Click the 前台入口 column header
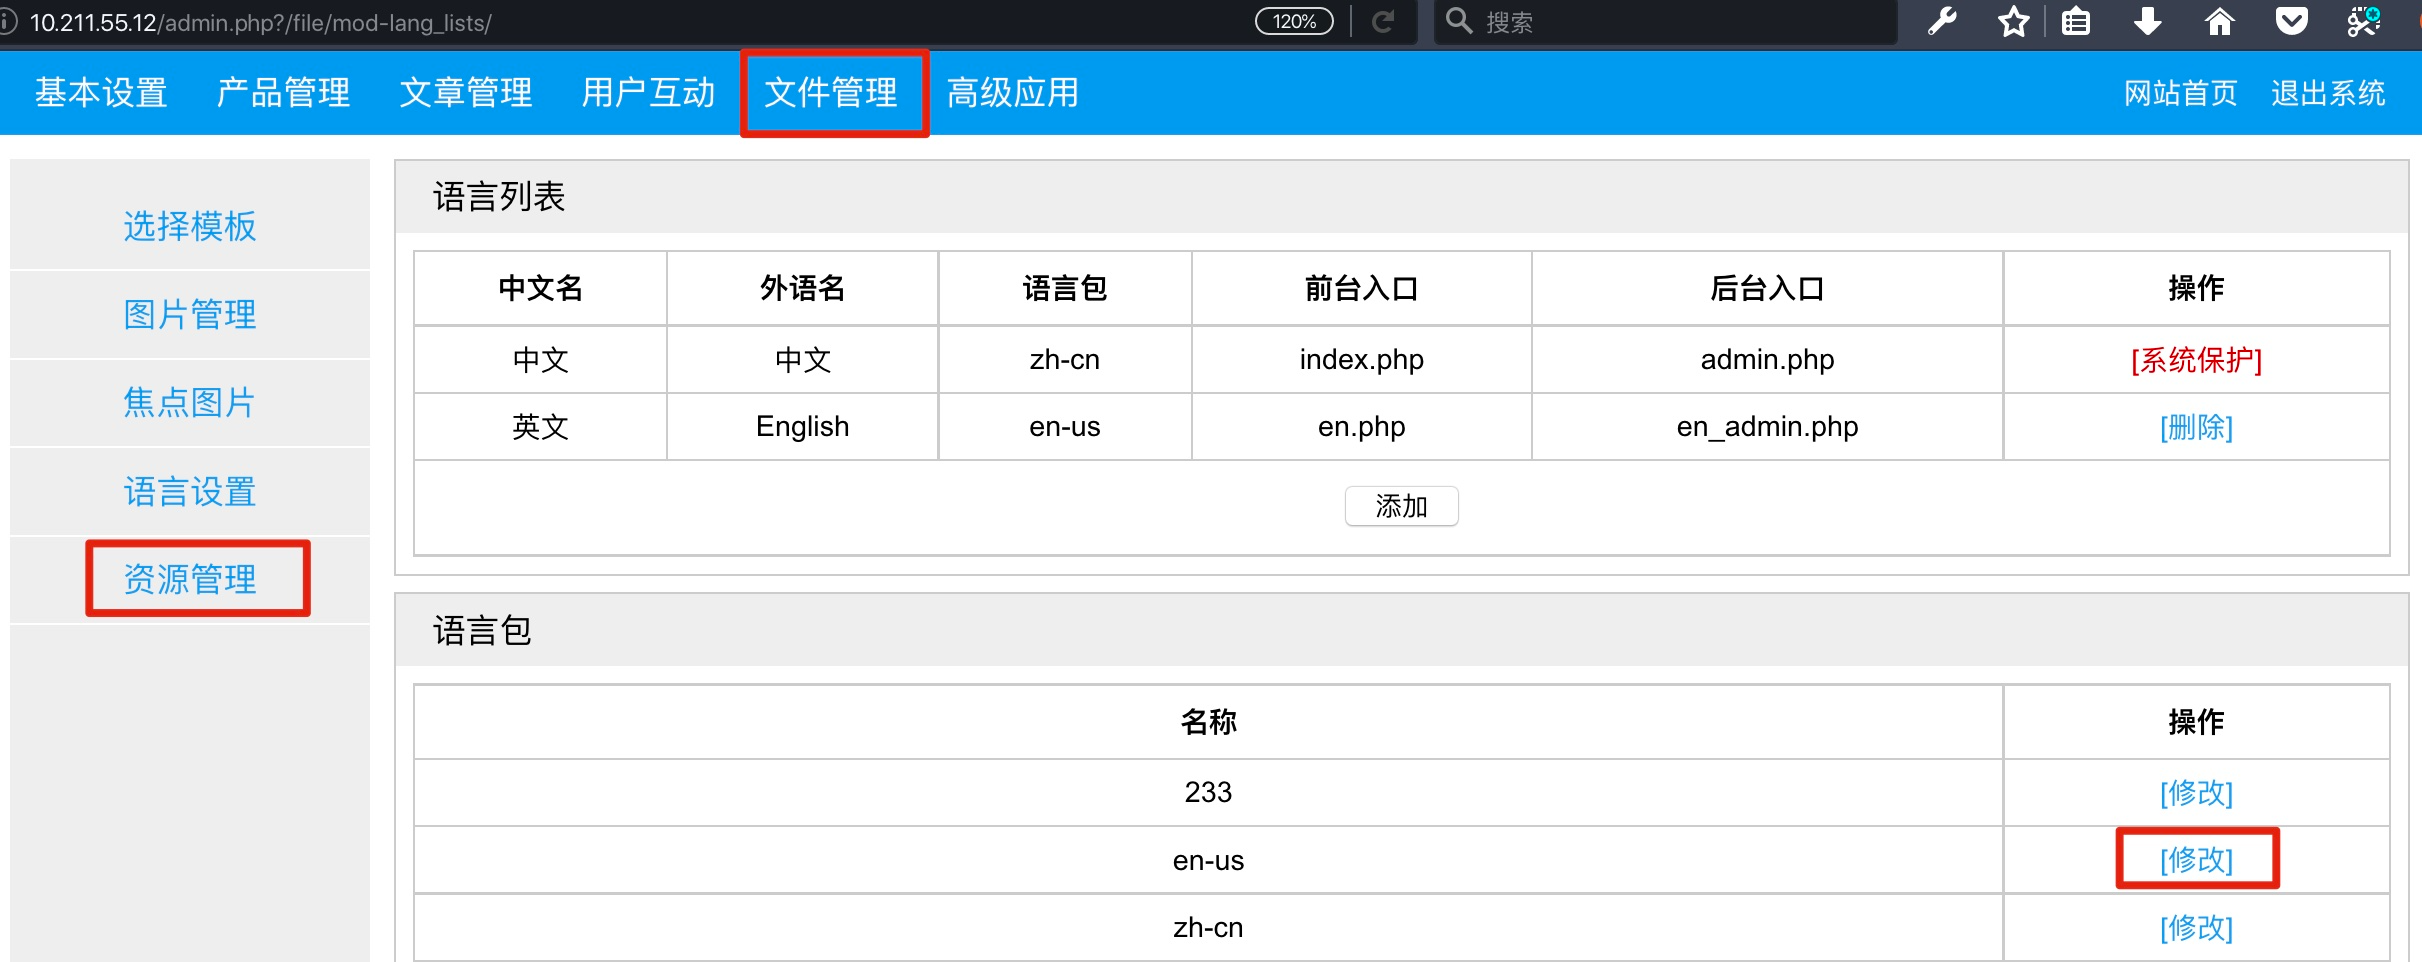 (1361, 289)
